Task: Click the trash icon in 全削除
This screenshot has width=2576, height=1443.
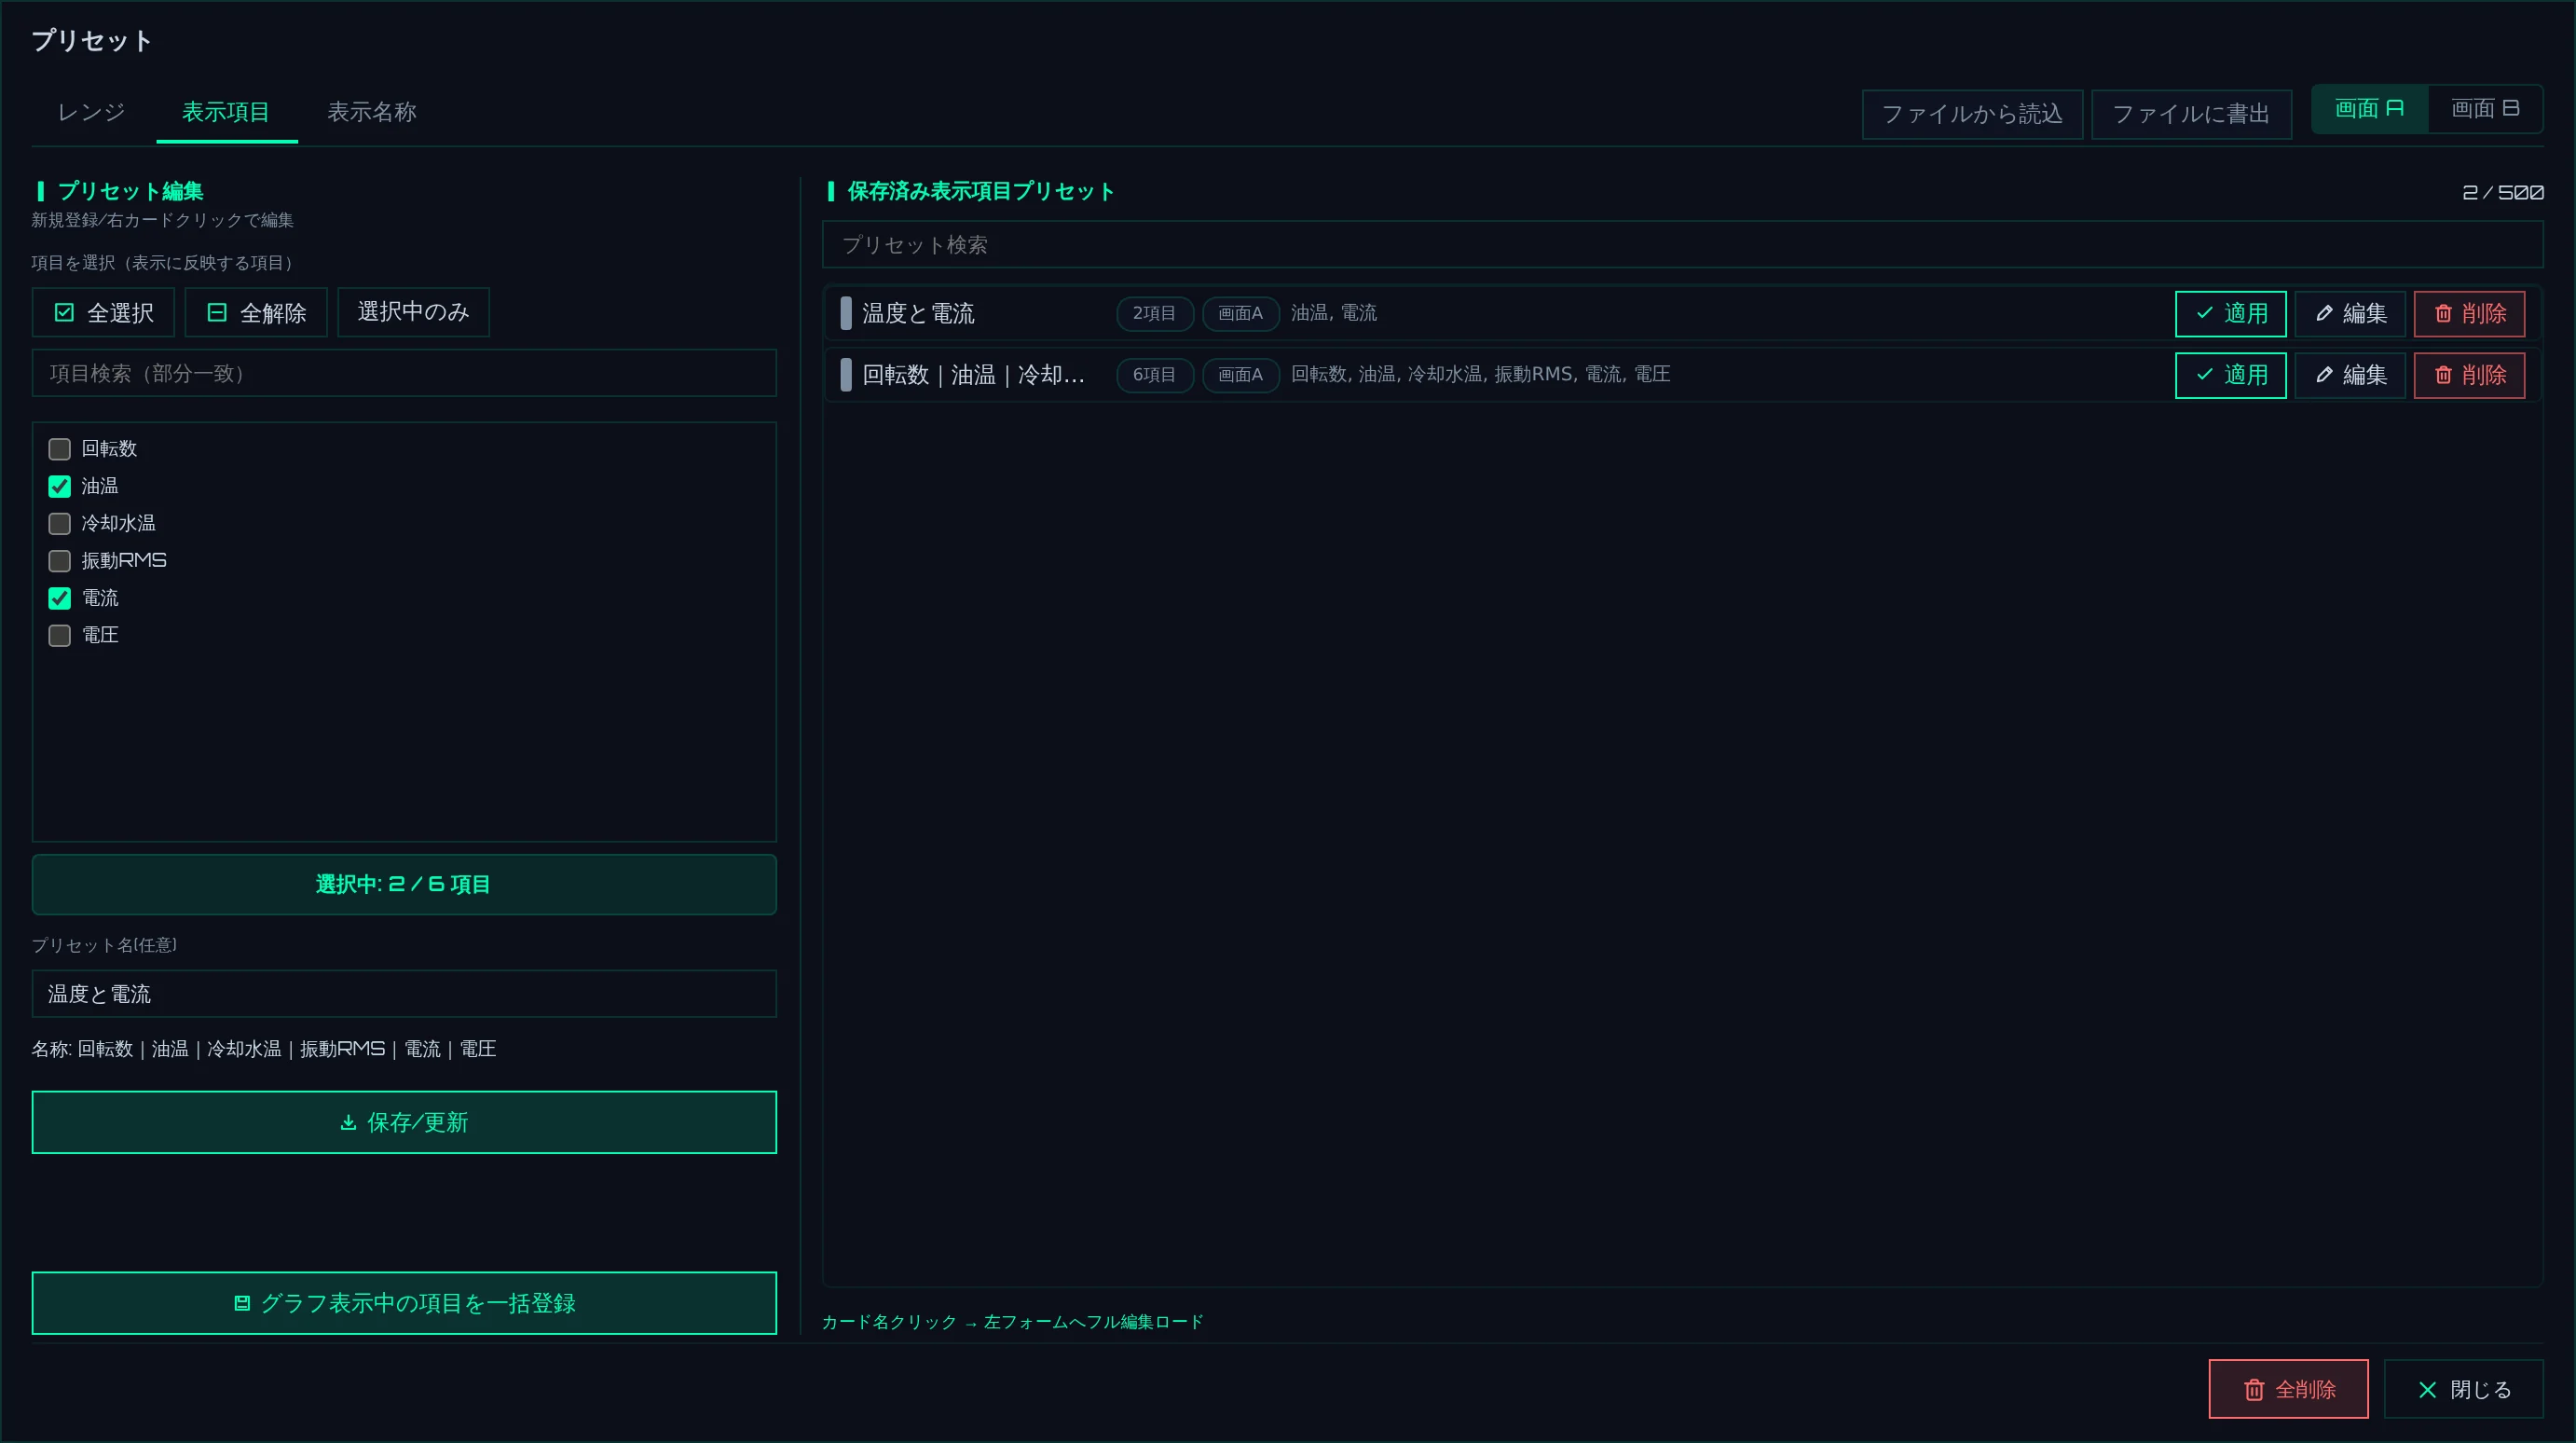Action: click(x=2254, y=1390)
